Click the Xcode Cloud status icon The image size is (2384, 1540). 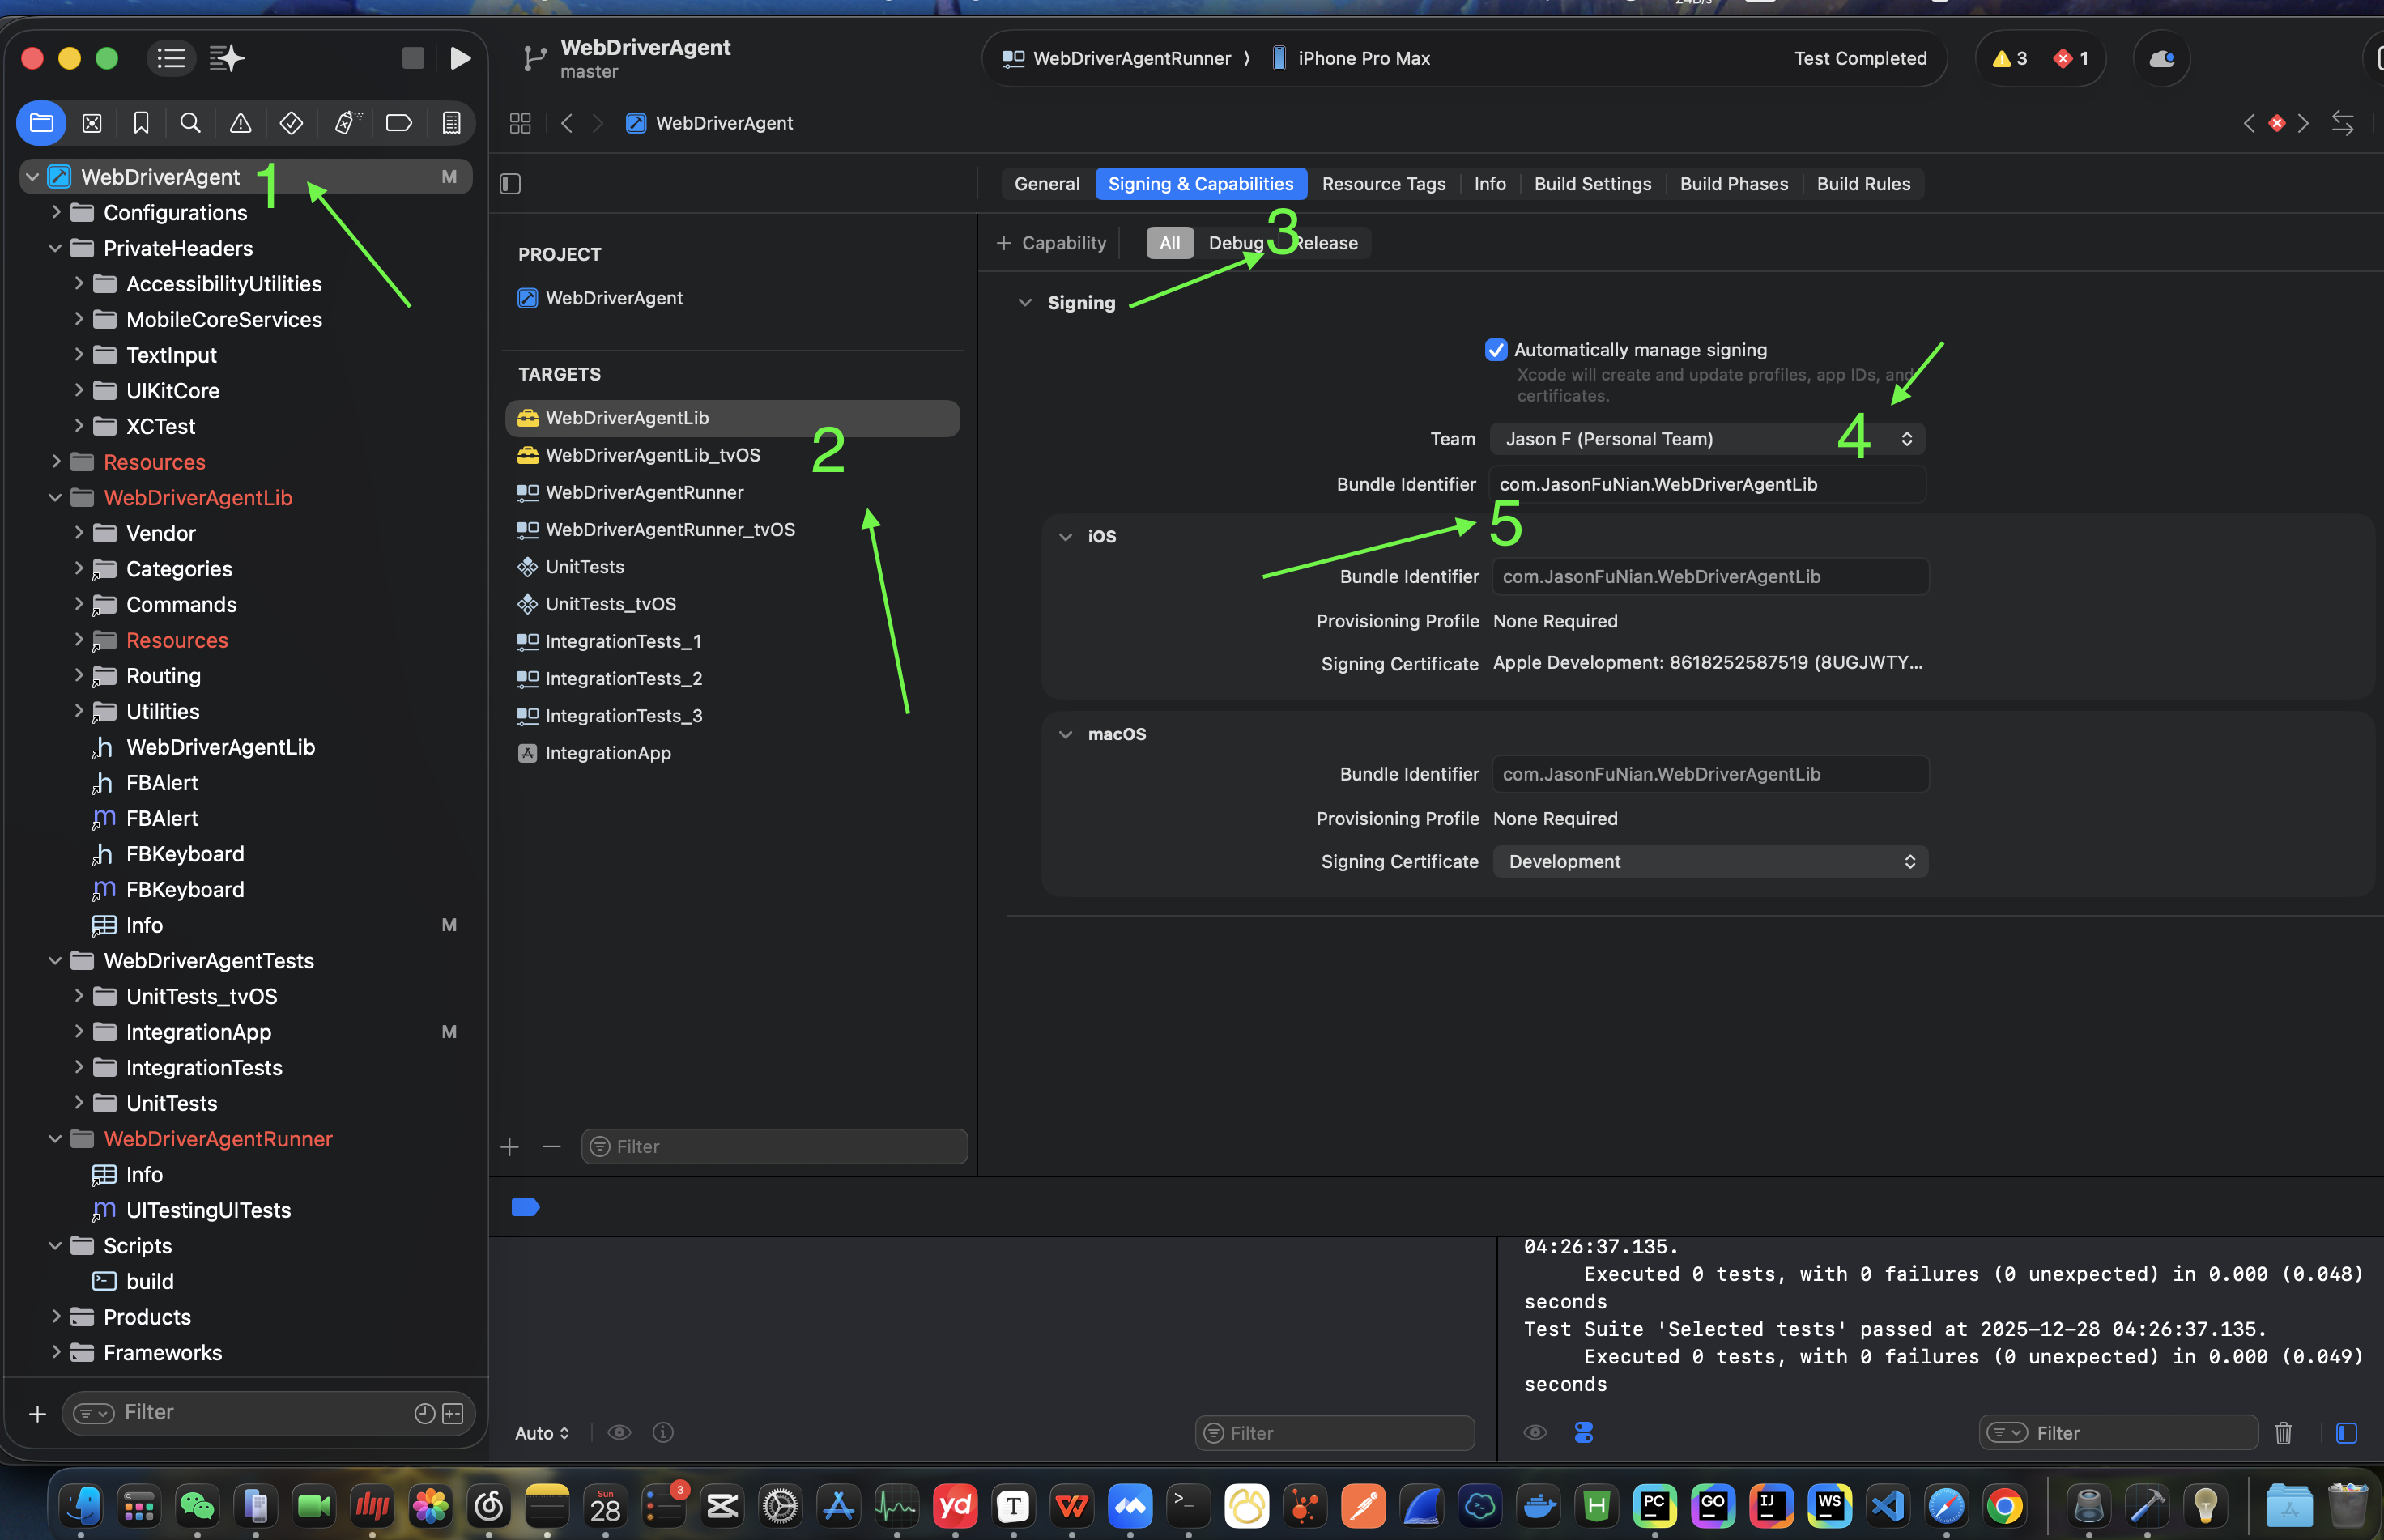pyautogui.click(x=2161, y=58)
